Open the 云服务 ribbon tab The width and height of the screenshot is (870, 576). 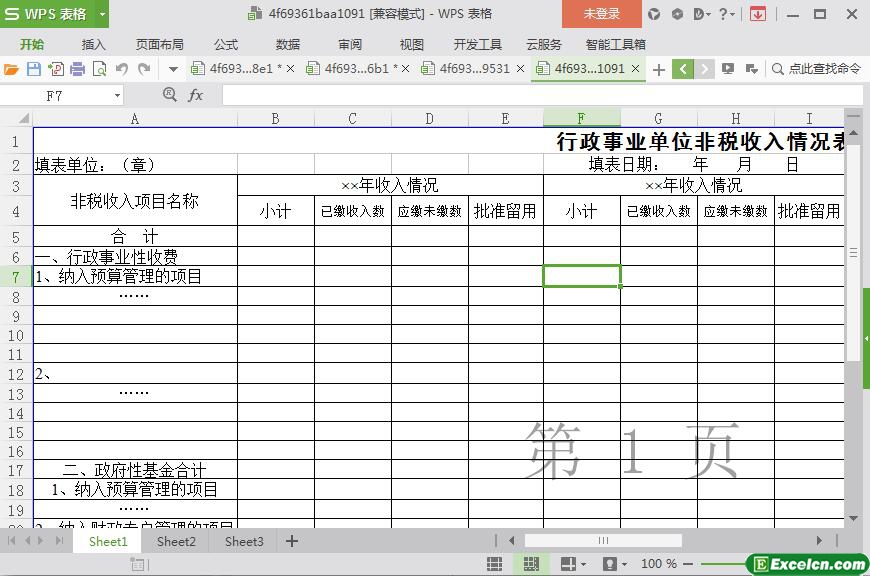[x=544, y=44]
